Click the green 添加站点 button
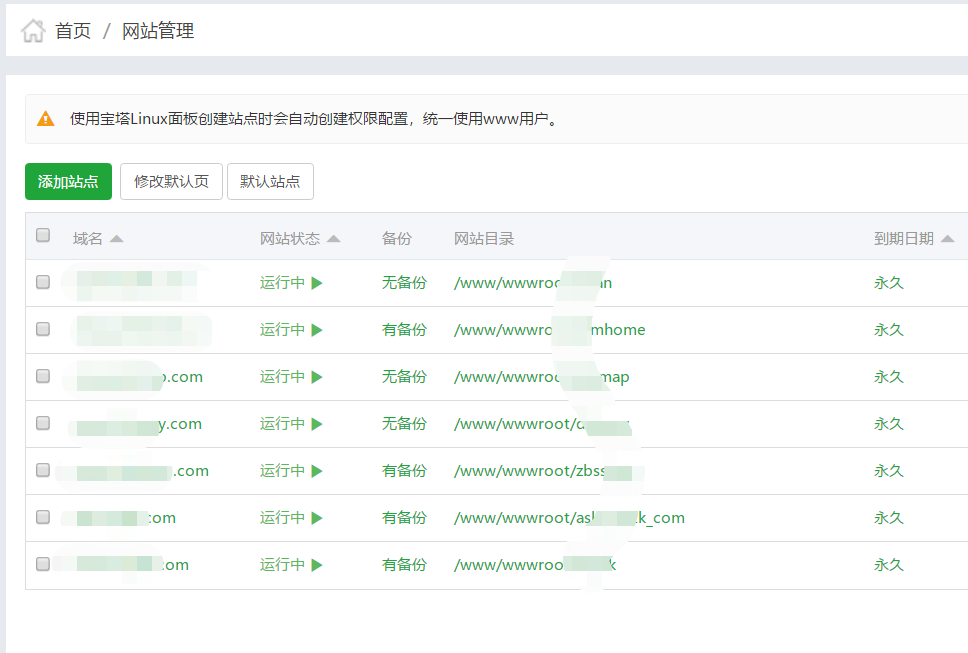968x653 pixels. 67,182
